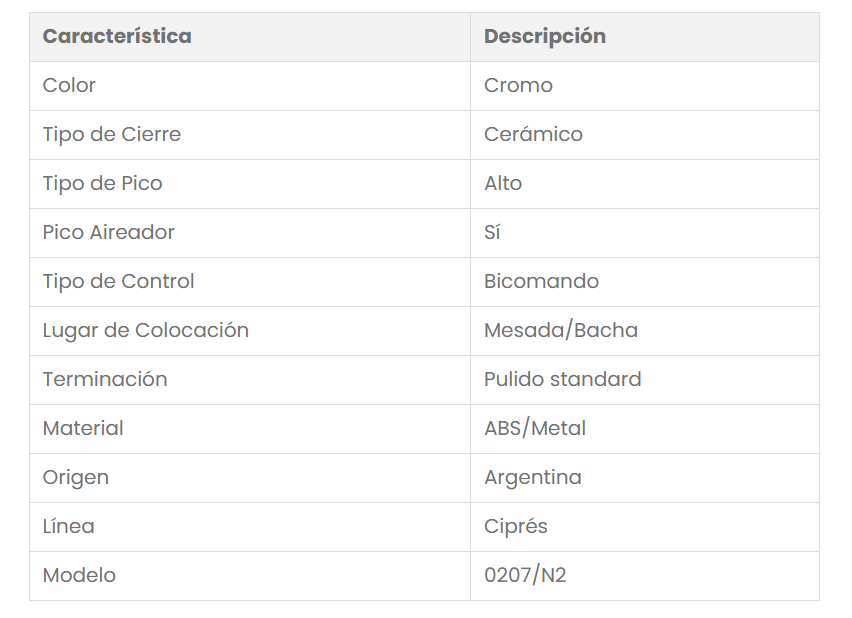Click the Sí value cell
Viewport: 852px width, 618px height.
click(492, 232)
